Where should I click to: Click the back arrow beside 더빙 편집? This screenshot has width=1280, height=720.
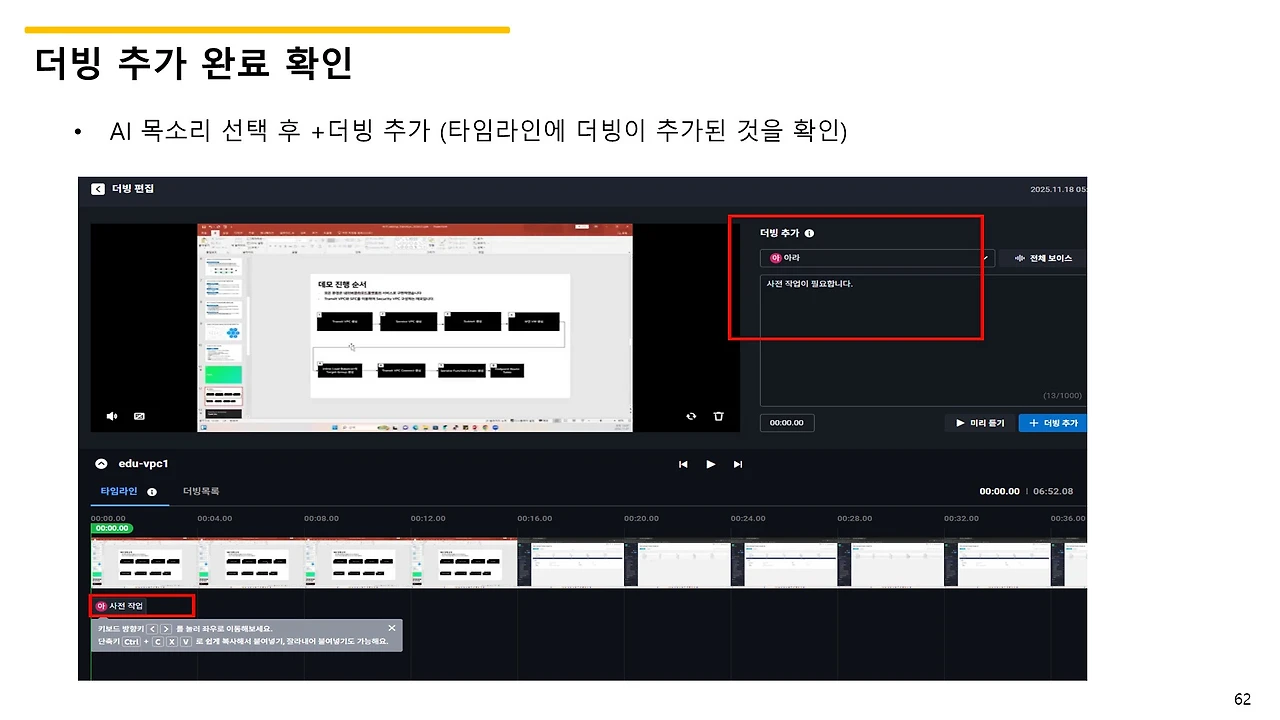[x=98, y=188]
